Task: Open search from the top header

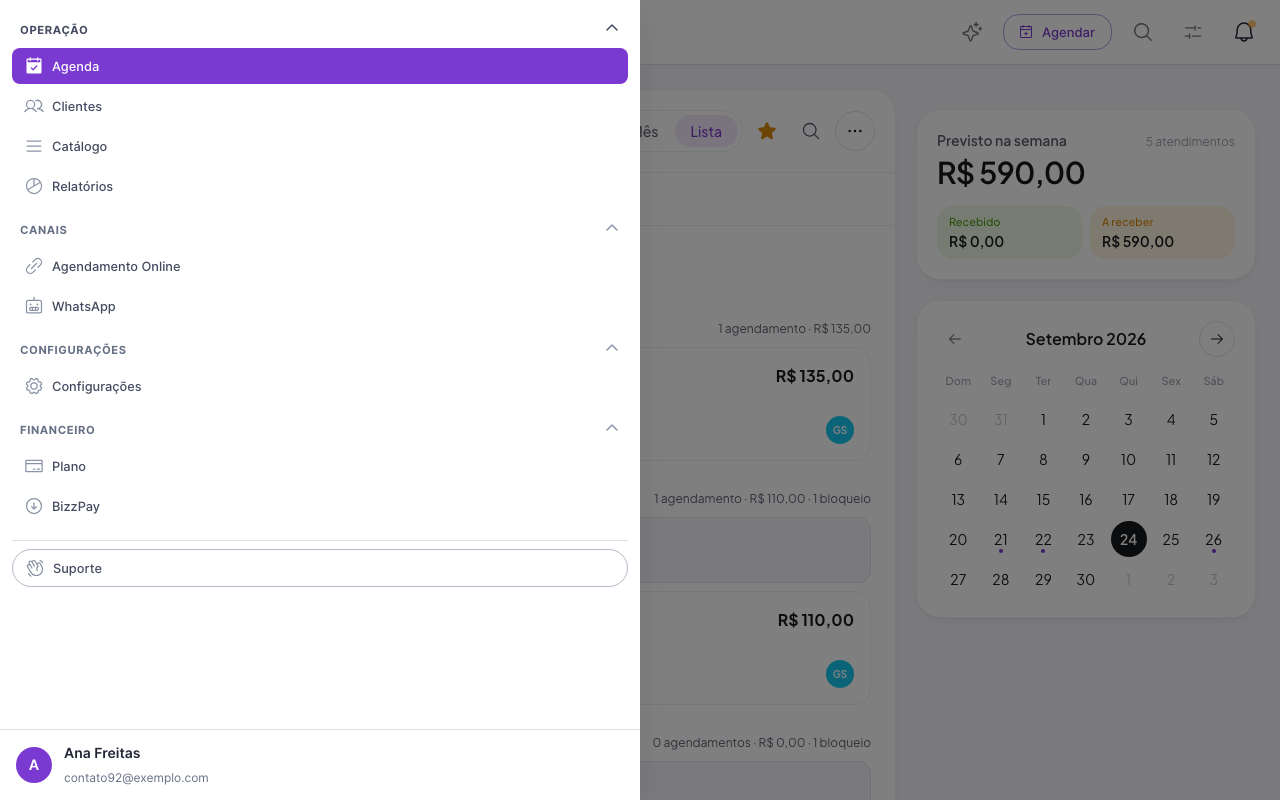Action: (x=1143, y=32)
